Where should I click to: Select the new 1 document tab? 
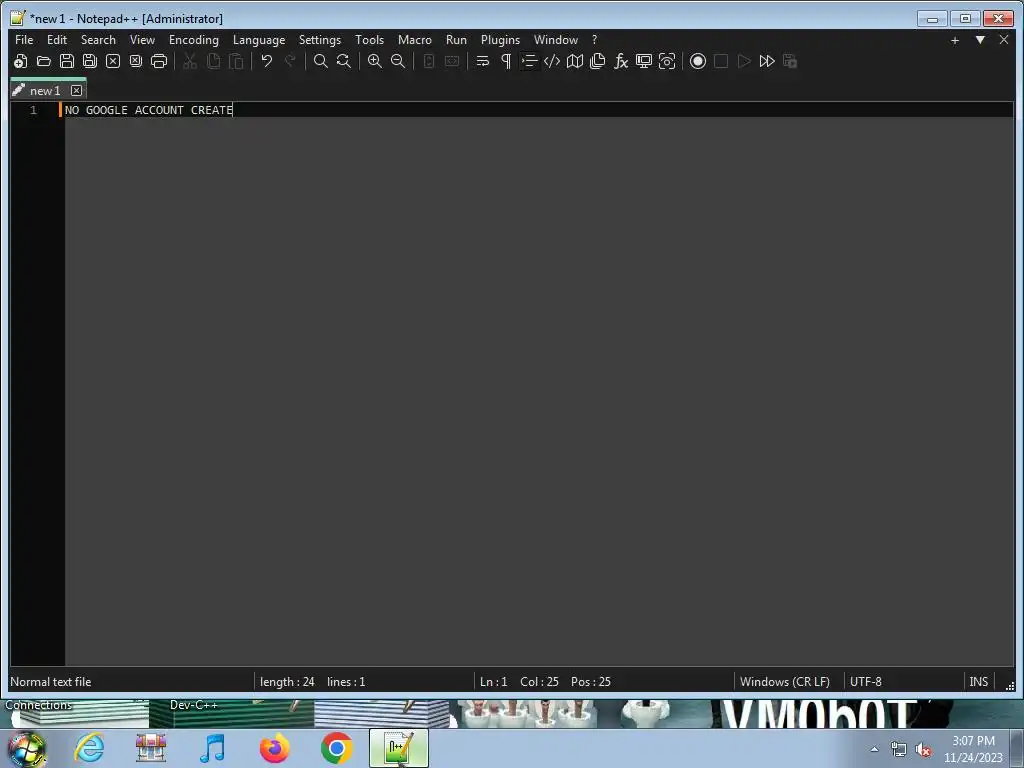pyautogui.click(x=44, y=91)
